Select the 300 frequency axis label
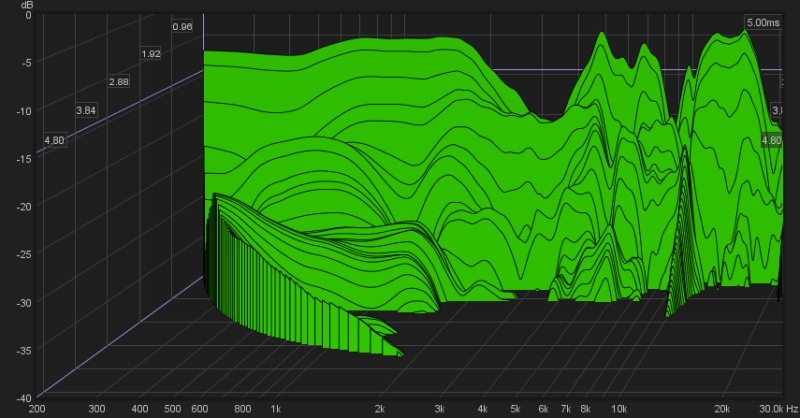The height and width of the screenshot is (418, 800). [97, 409]
